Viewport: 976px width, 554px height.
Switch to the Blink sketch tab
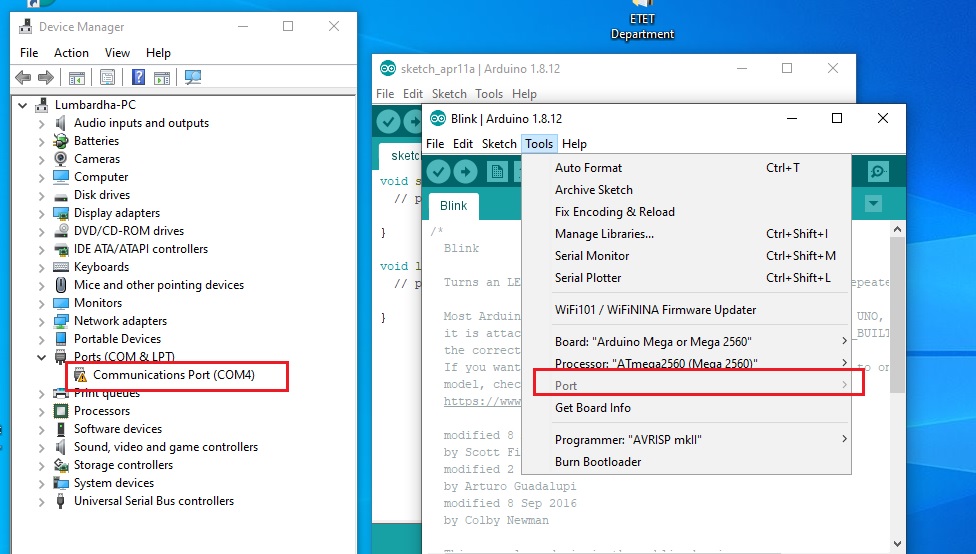453,206
